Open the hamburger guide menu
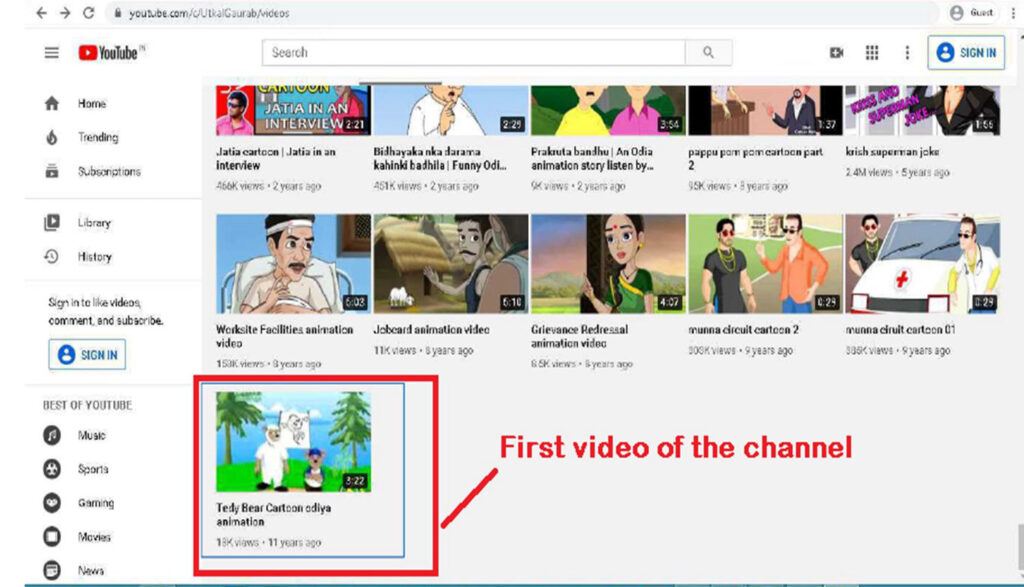1024x587 pixels. 51,53
